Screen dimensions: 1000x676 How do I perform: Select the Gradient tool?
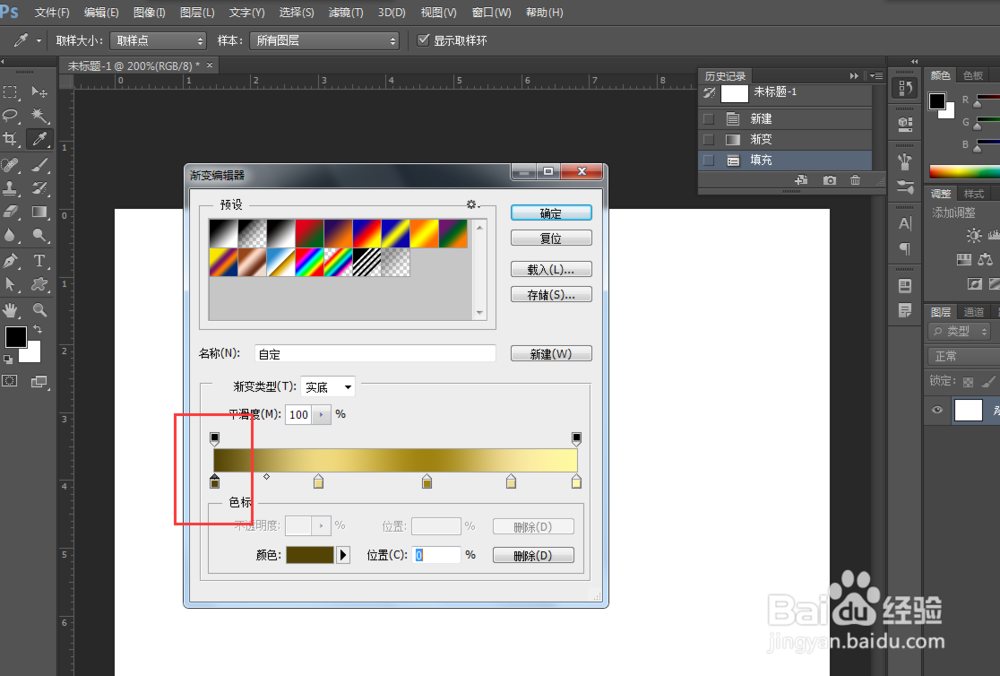point(40,211)
